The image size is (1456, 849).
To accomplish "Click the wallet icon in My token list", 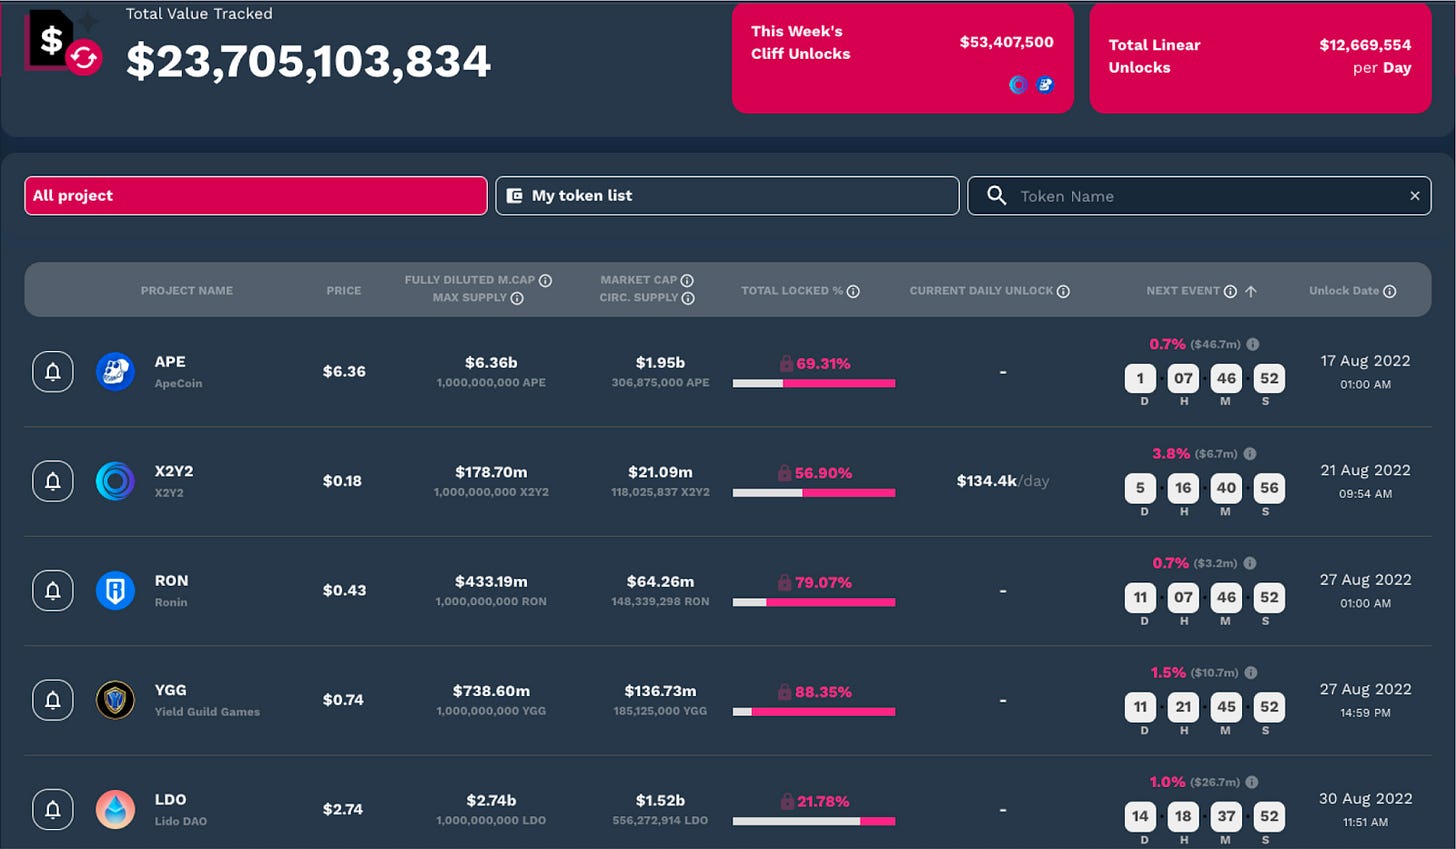I will [x=514, y=196].
